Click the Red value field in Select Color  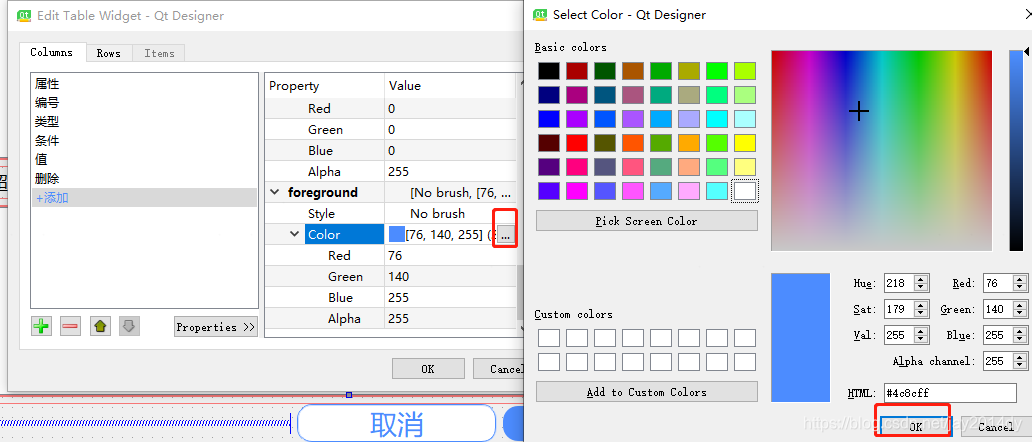[998, 283]
